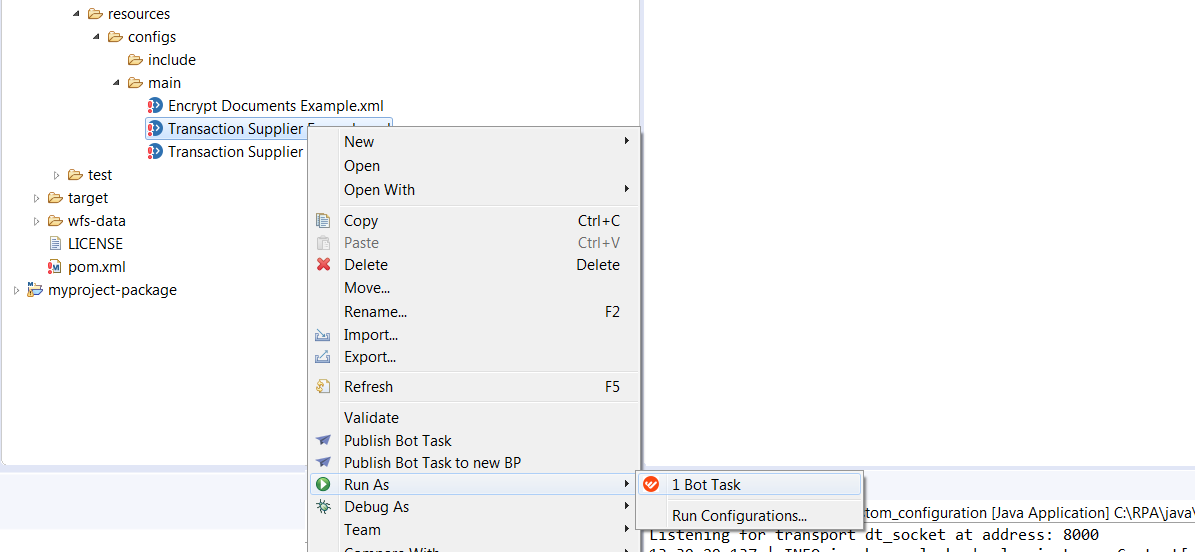1195x552 pixels.
Task: Click the Export icon in context menu
Action: click(322, 356)
